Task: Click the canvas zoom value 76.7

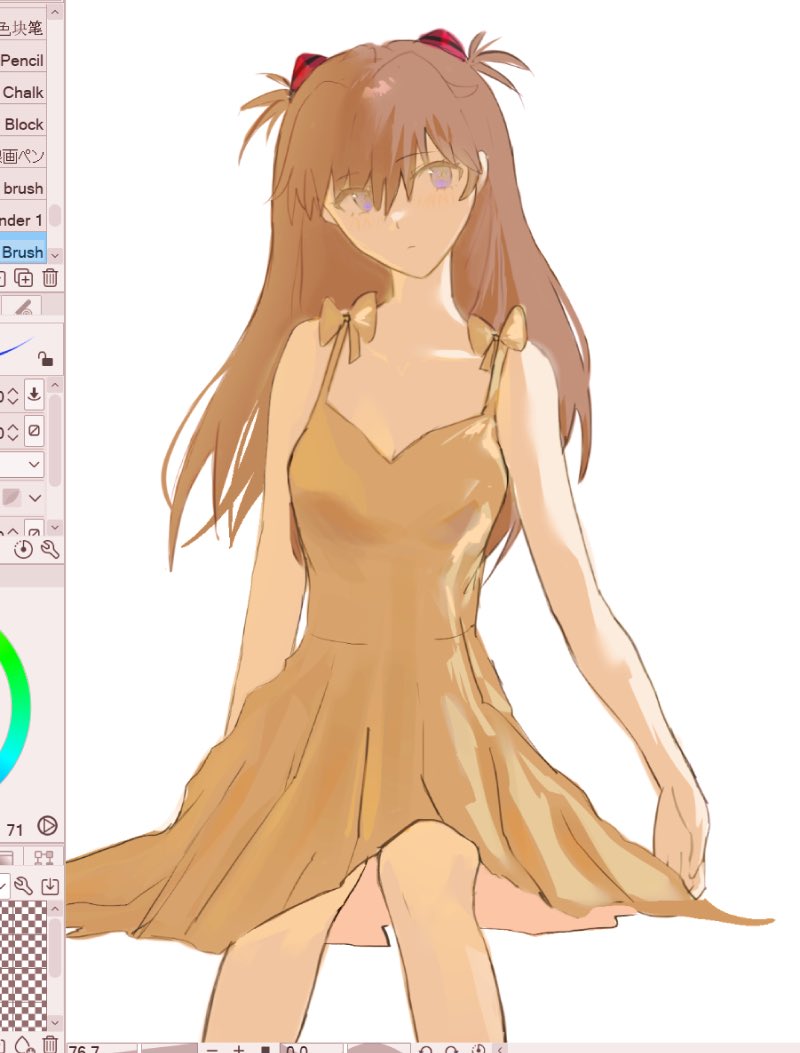Action: [x=85, y=1048]
